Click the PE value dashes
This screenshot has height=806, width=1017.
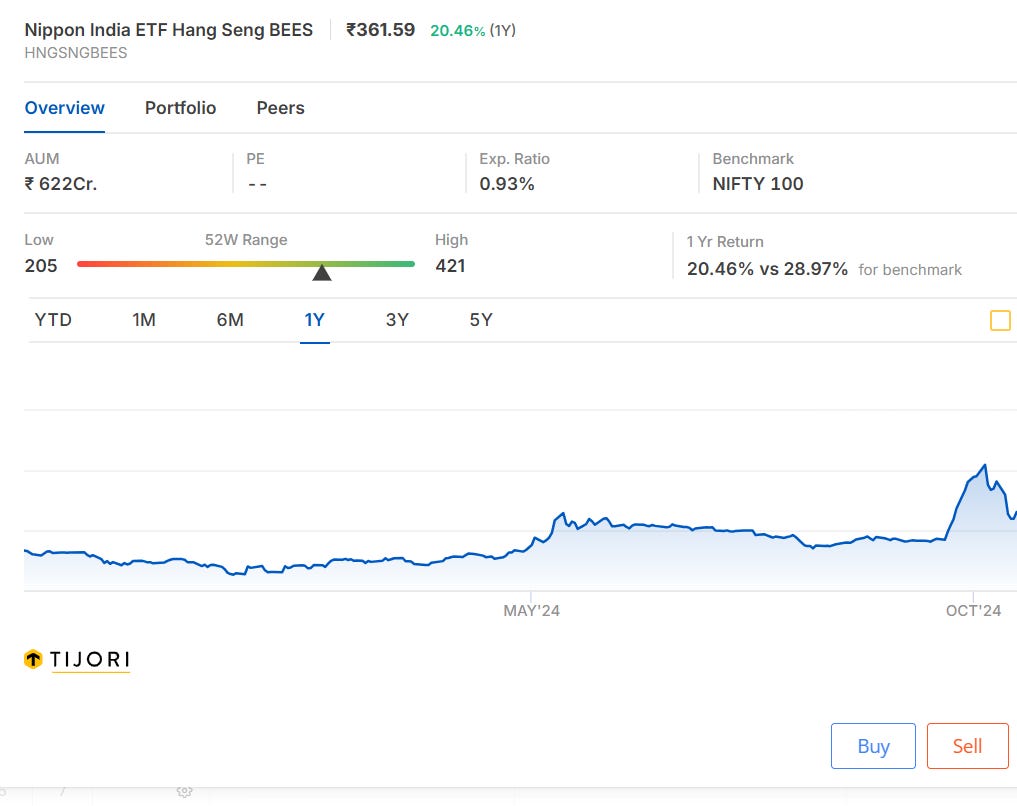257,185
